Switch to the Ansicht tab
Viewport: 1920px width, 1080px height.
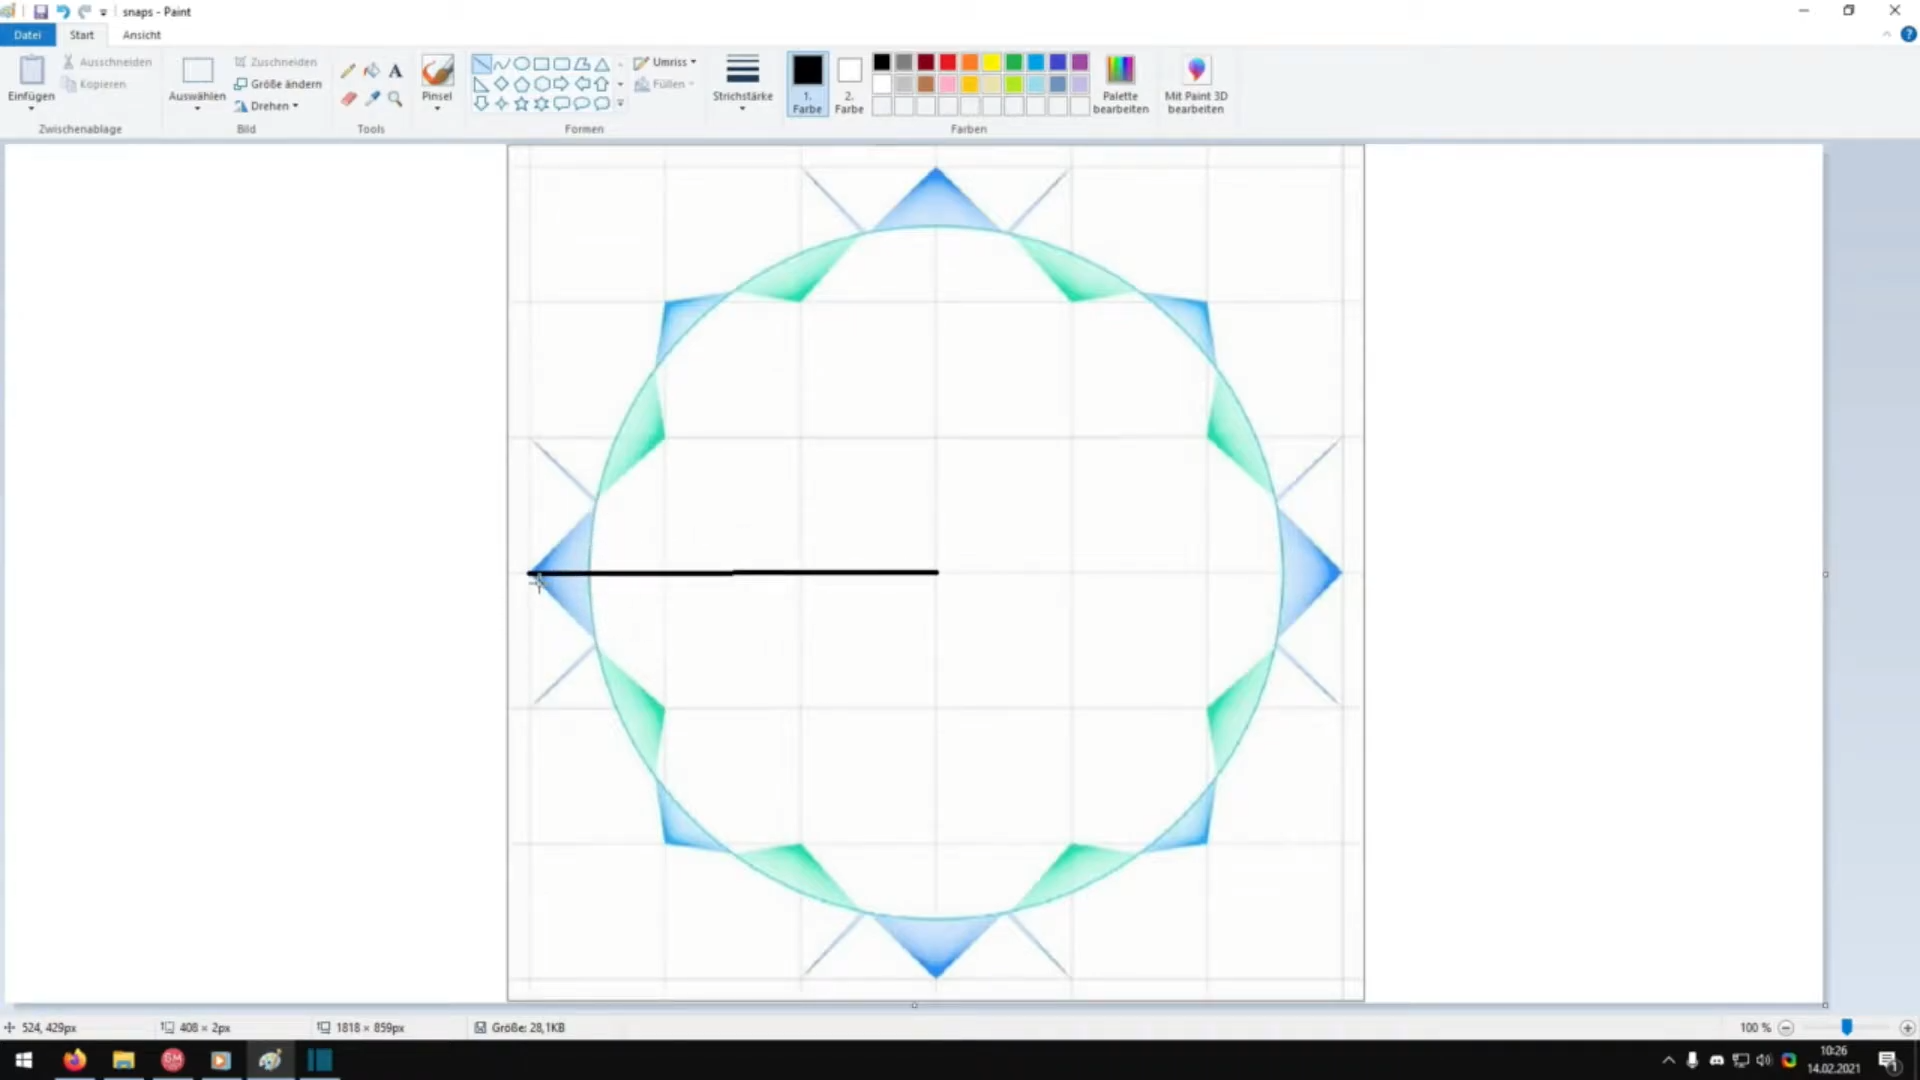pos(141,35)
